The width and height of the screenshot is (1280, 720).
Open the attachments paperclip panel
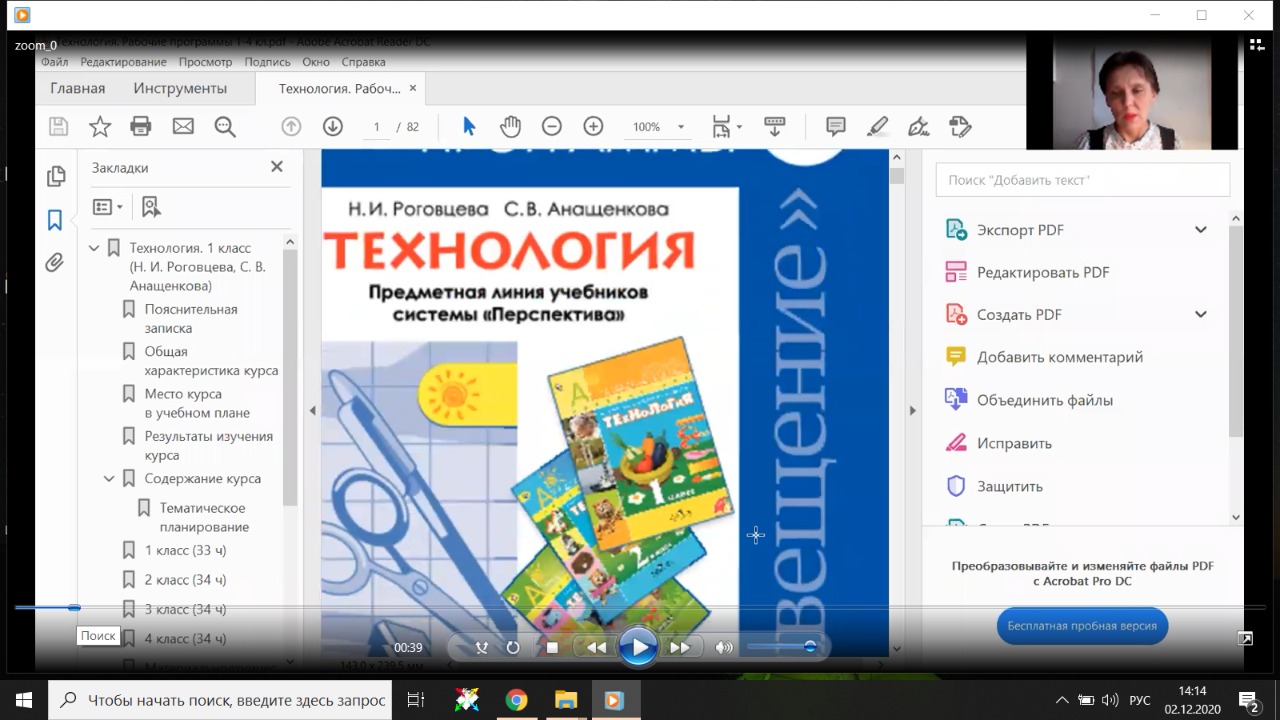[55, 263]
